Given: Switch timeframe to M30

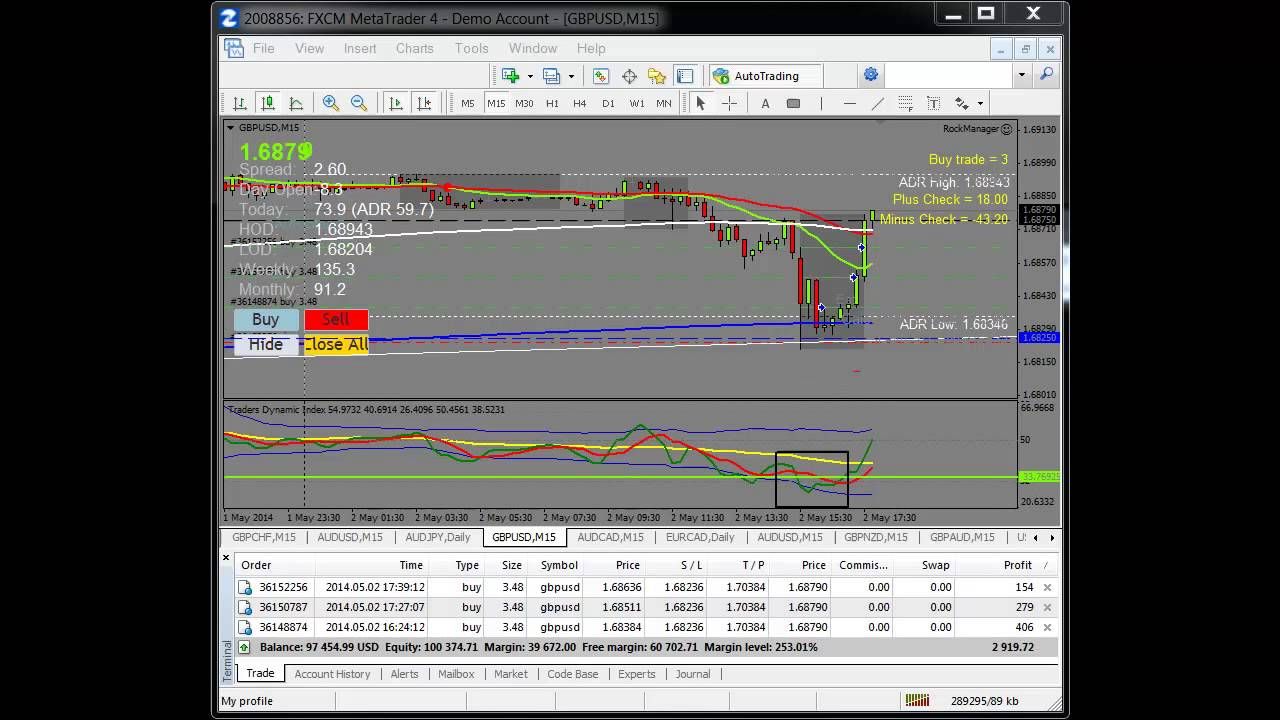Looking at the screenshot, I should [524, 104].
